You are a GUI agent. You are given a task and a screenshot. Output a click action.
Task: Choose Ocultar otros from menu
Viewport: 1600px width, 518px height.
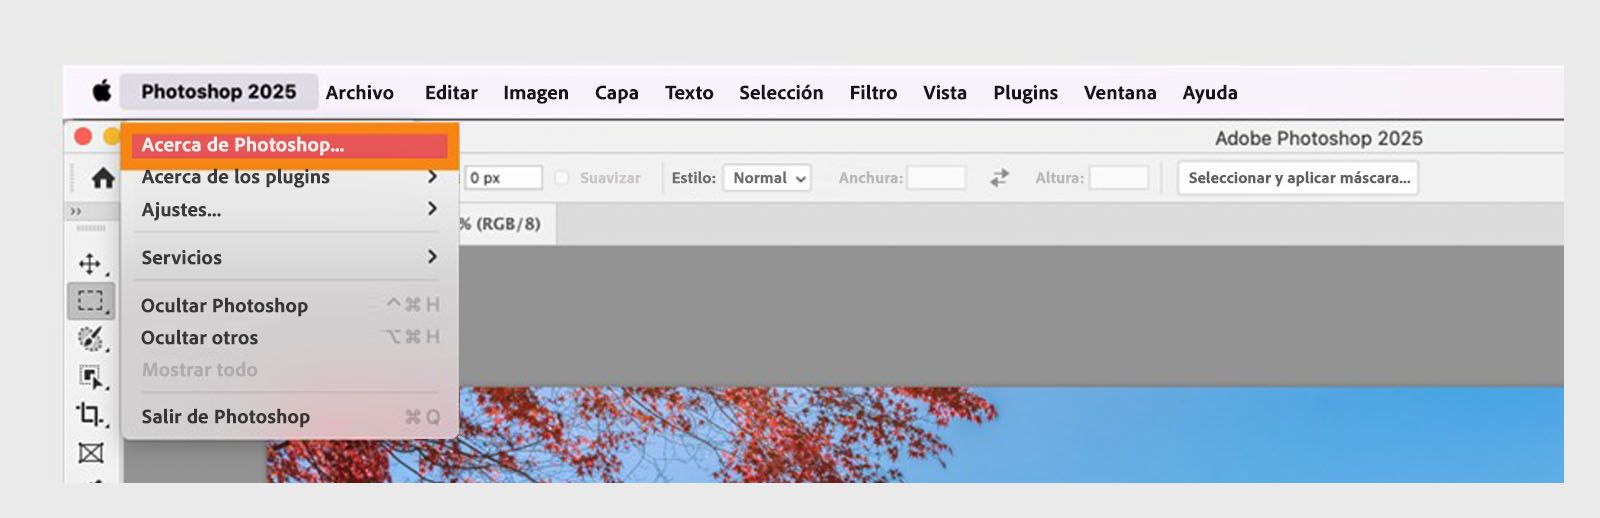tap(290, 337)
